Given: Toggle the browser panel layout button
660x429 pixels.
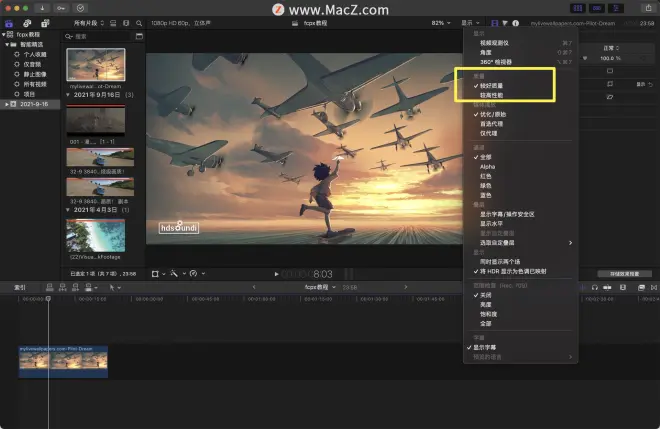Looking at the screenshot, I should (578, 8).
